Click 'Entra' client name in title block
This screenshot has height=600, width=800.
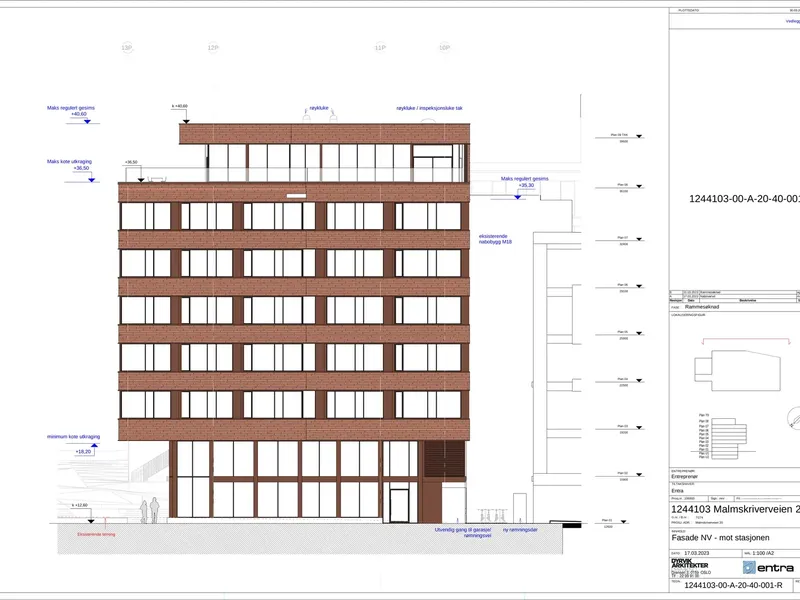click(x=678, y=491)
